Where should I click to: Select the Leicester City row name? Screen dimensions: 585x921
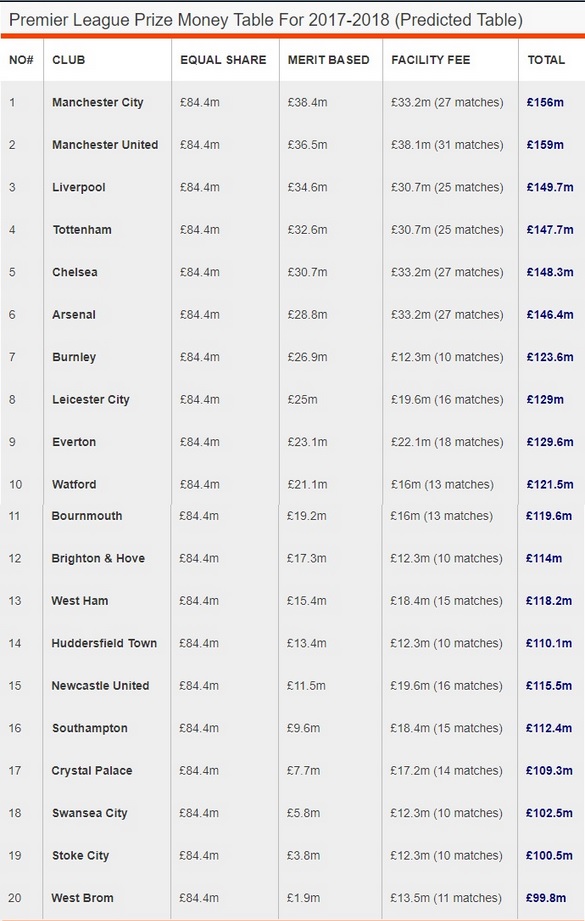pos(90,399)
